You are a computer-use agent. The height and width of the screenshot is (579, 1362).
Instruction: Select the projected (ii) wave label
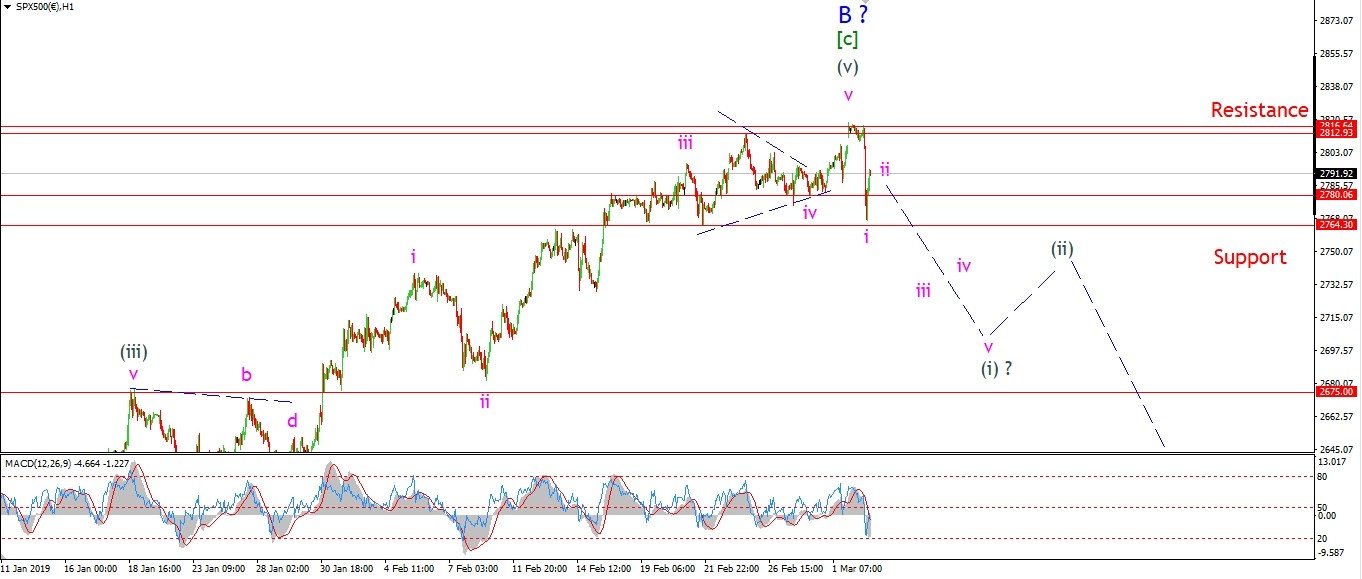pyautogui.click(x=1061, y=248)
